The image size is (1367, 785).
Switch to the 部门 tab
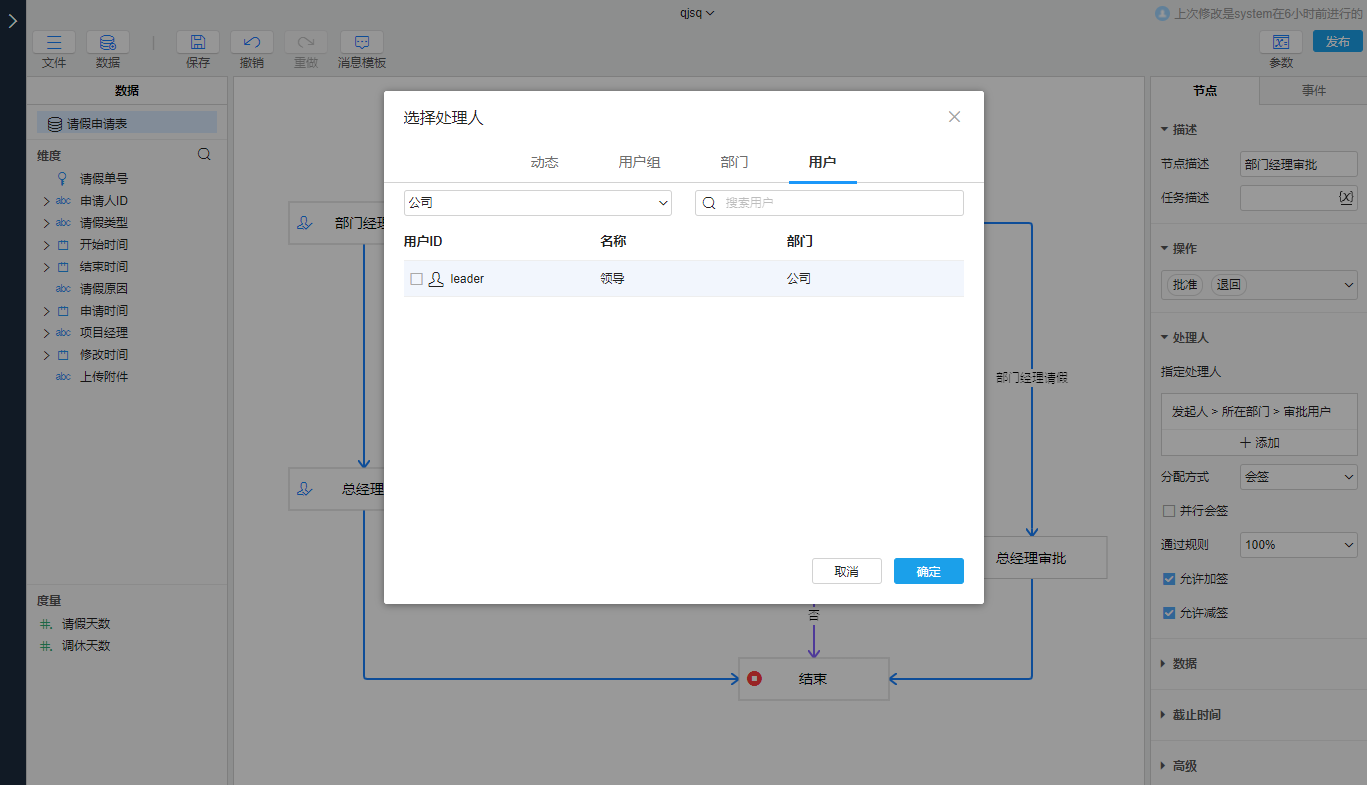(734, 162)
